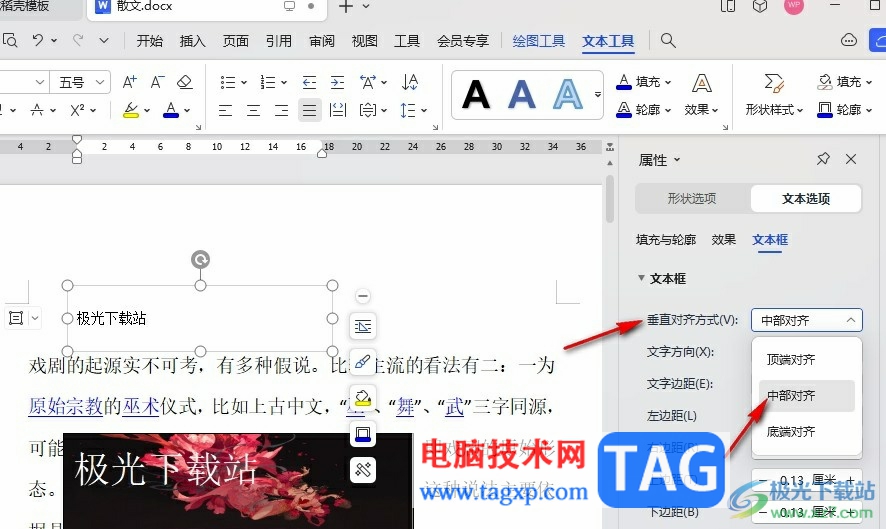Viewport: 886px width, 529px height.
Task: Switch to 绘图工具 tab
Action: tap(538, 41)
